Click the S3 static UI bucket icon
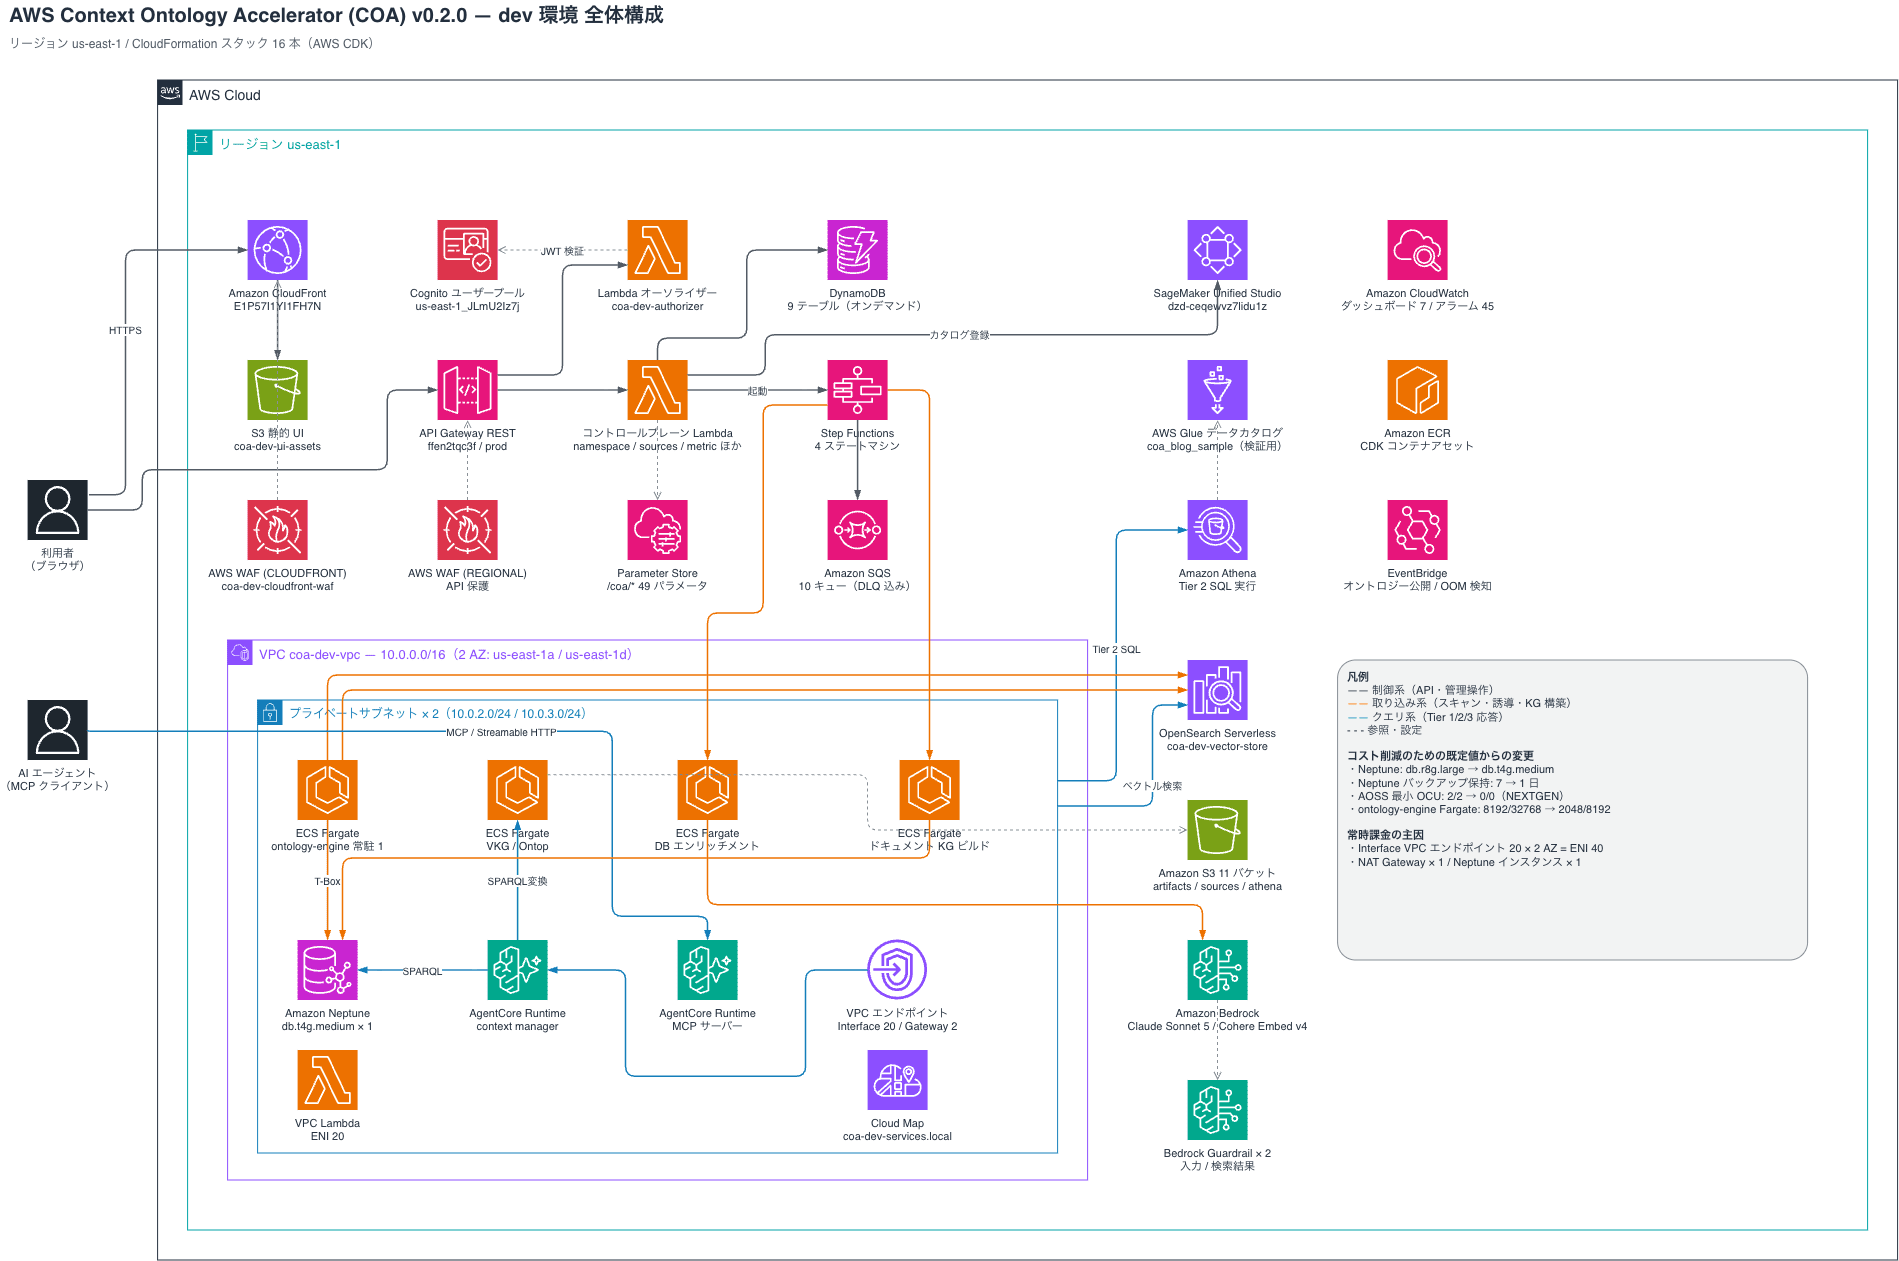The image size is (1899, 1261). pyautogui.click(x=277, y=390)
